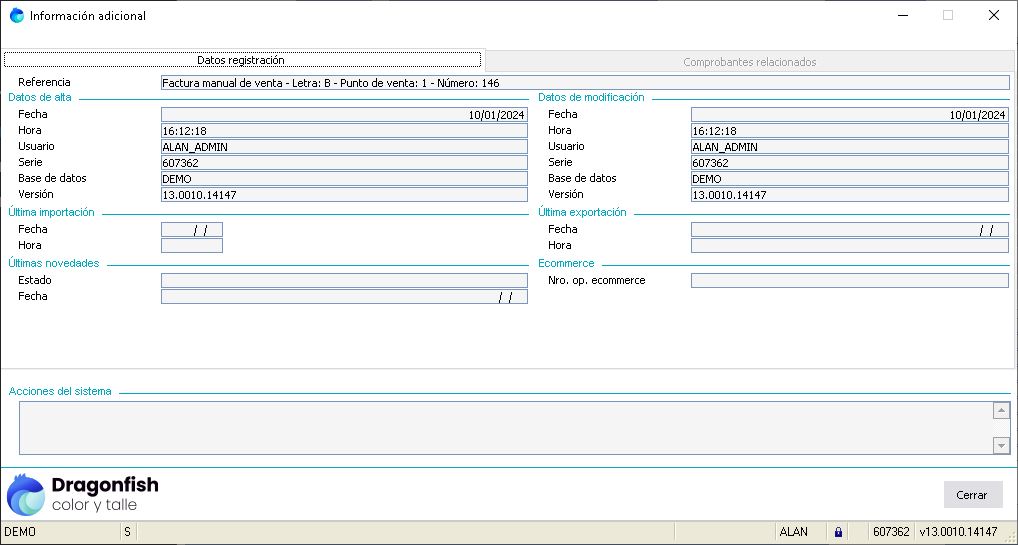Viewport: 1018px width, 545px height.
Task: Click the Datos de modificación Base de datos field
Action: [850, 179]
